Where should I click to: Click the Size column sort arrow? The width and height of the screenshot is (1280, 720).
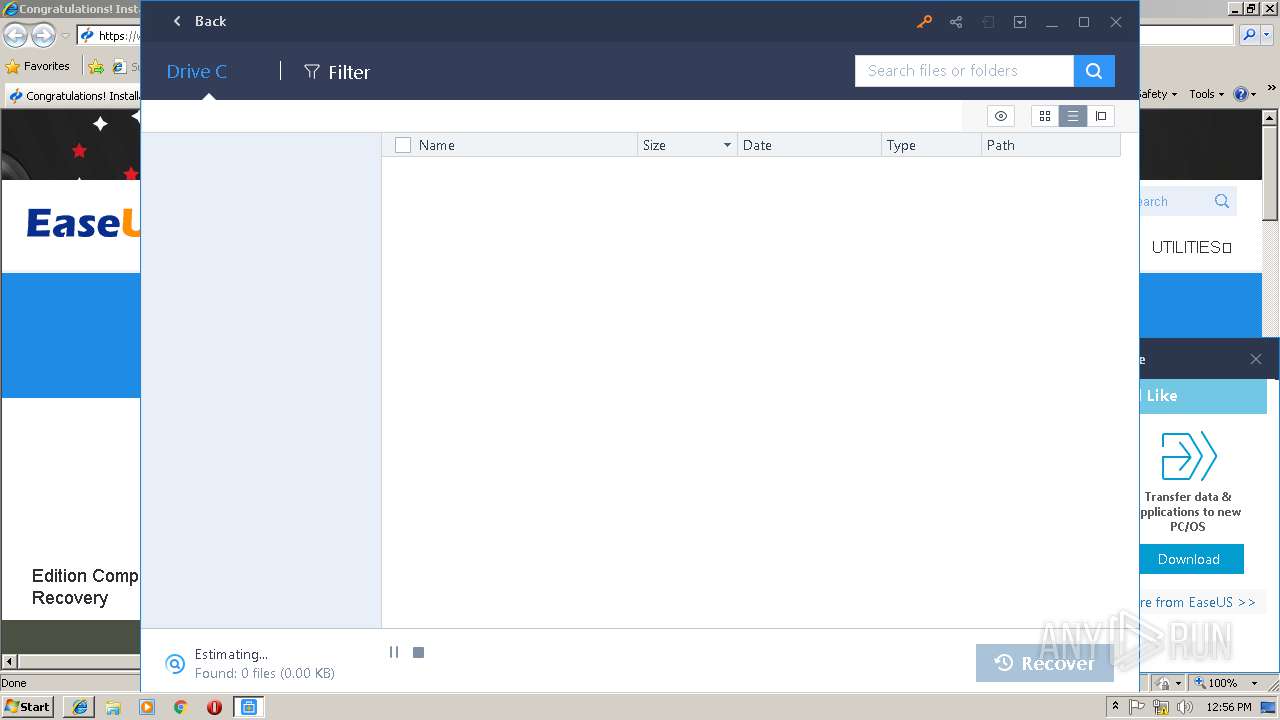tap(727, 145)
